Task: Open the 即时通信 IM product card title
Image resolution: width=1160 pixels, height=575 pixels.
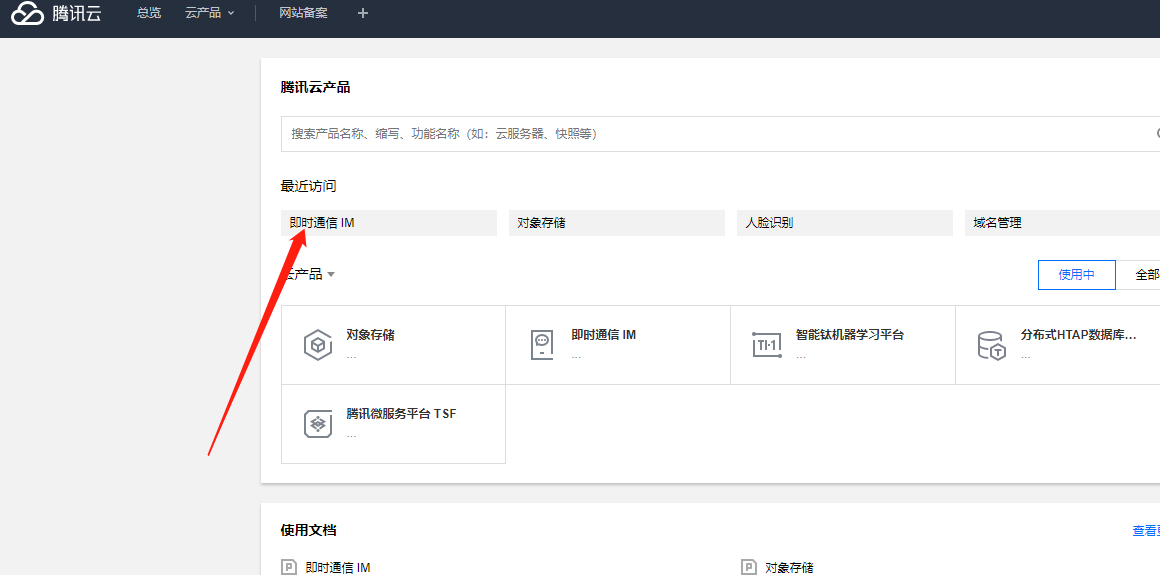Action: (x=604, y=334)
